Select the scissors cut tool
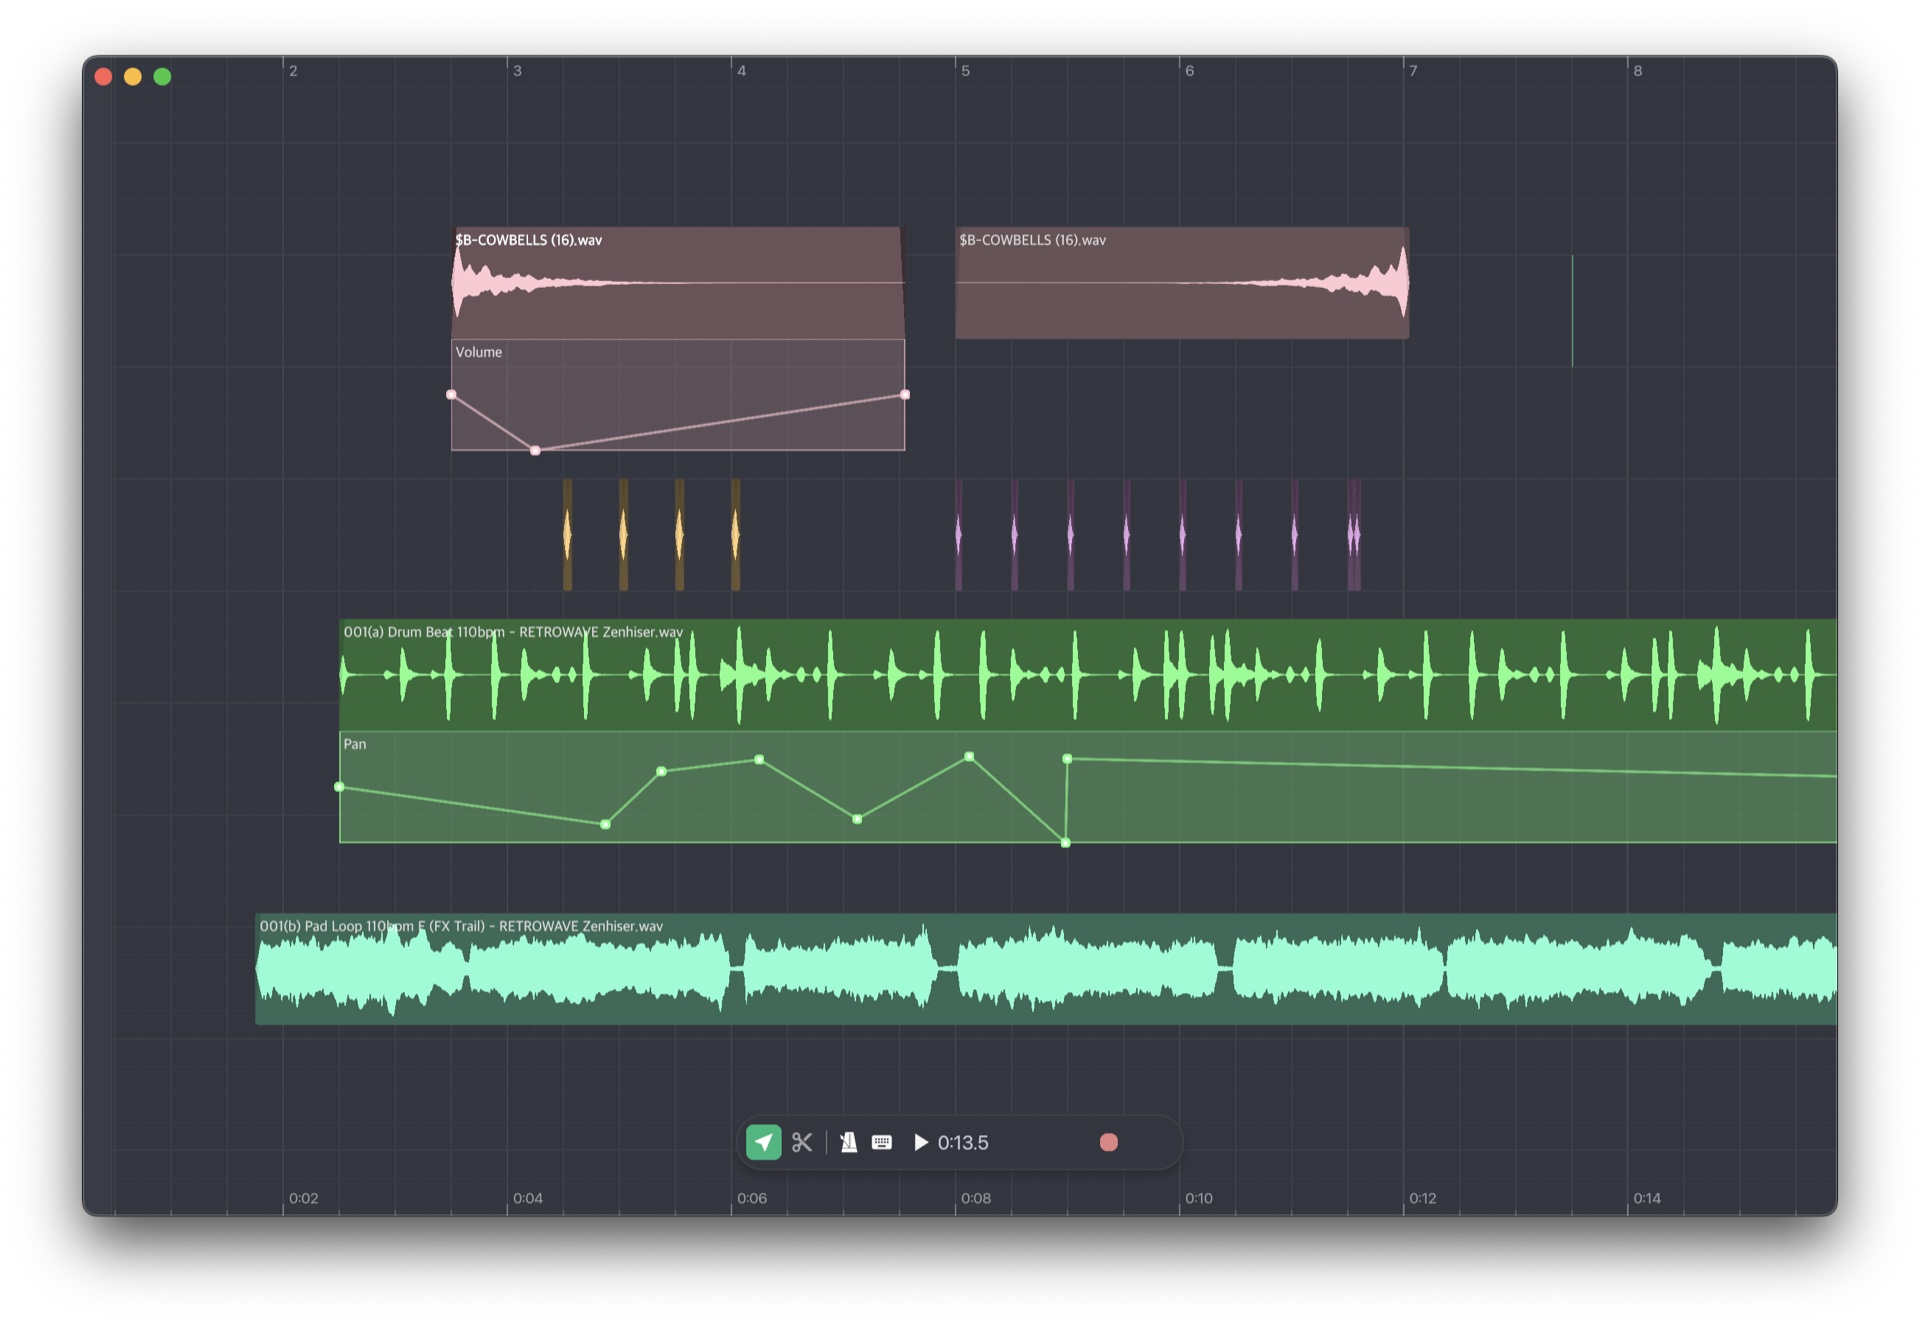 coord(802,1142)
